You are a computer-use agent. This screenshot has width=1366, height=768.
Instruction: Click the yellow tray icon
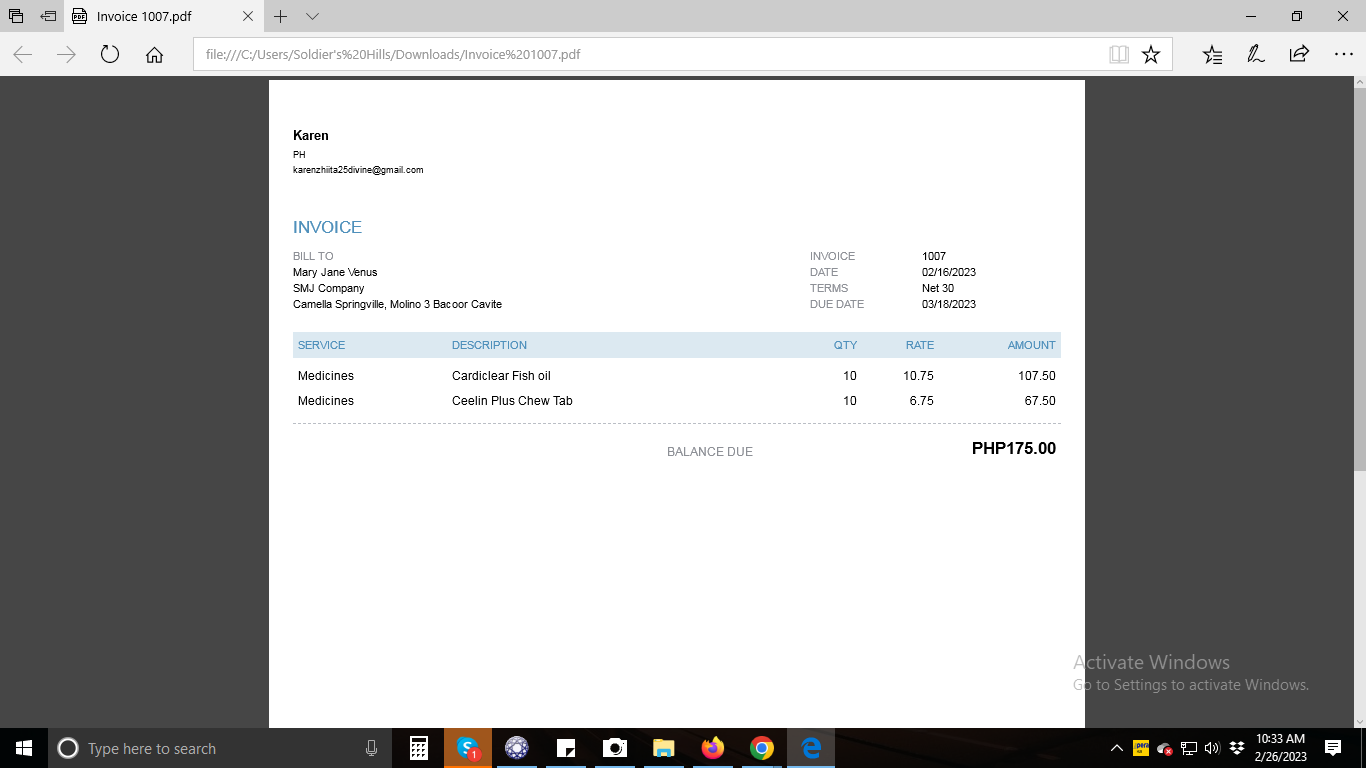click(1141, 748)
